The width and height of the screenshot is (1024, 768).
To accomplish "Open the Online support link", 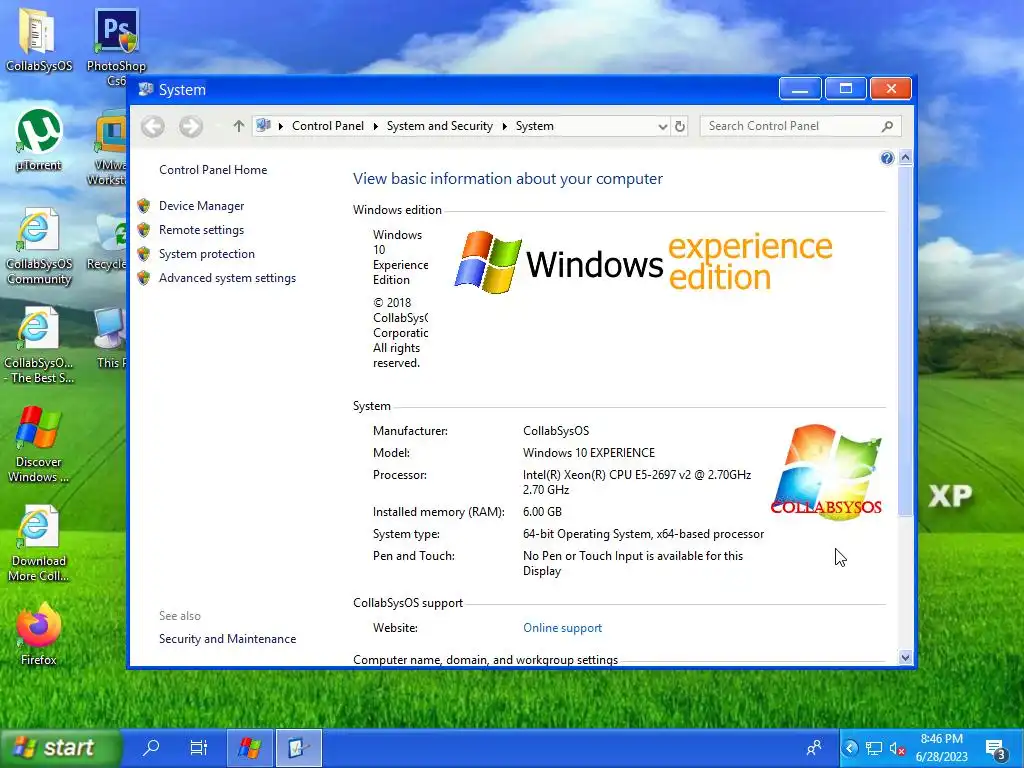I will 562,628.
